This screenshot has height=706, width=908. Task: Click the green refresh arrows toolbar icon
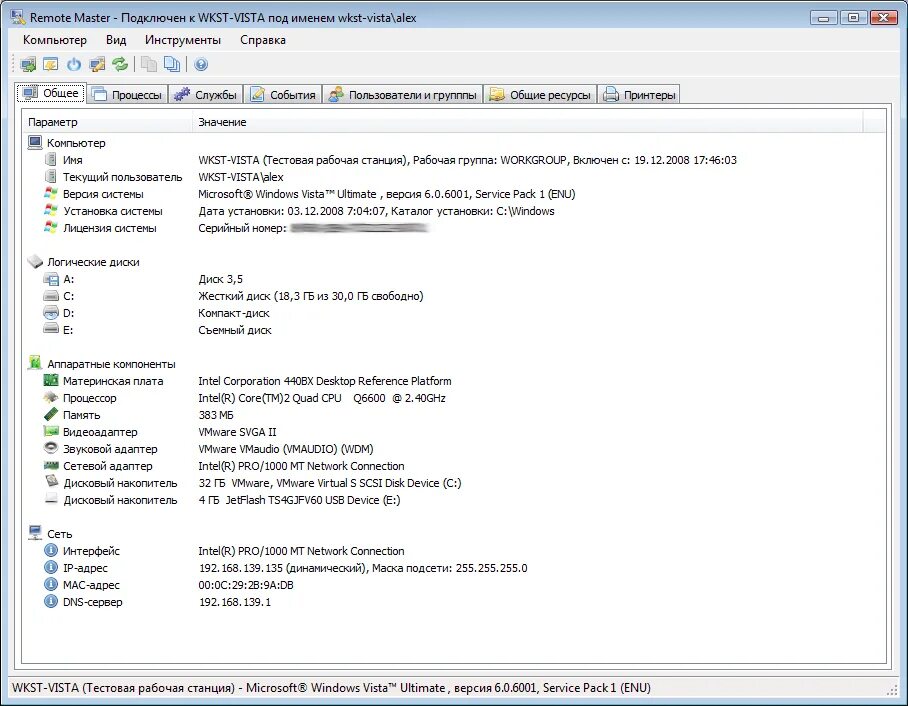point(120,64)
